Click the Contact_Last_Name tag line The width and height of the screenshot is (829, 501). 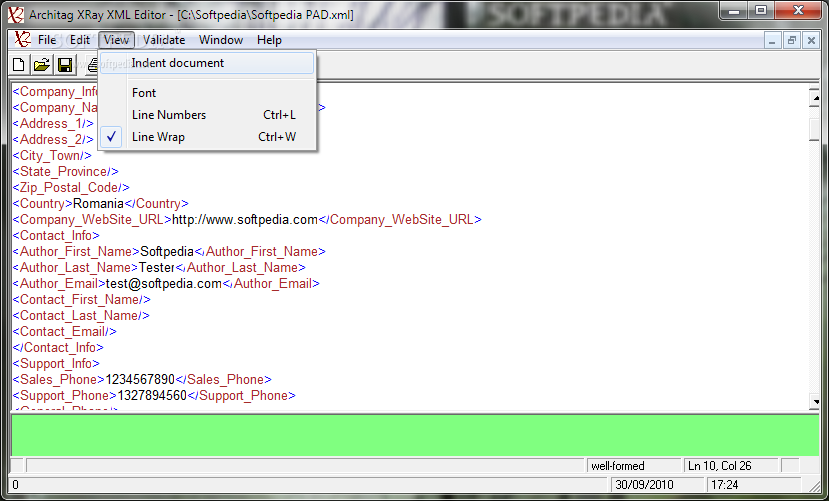tap(81, 316)
